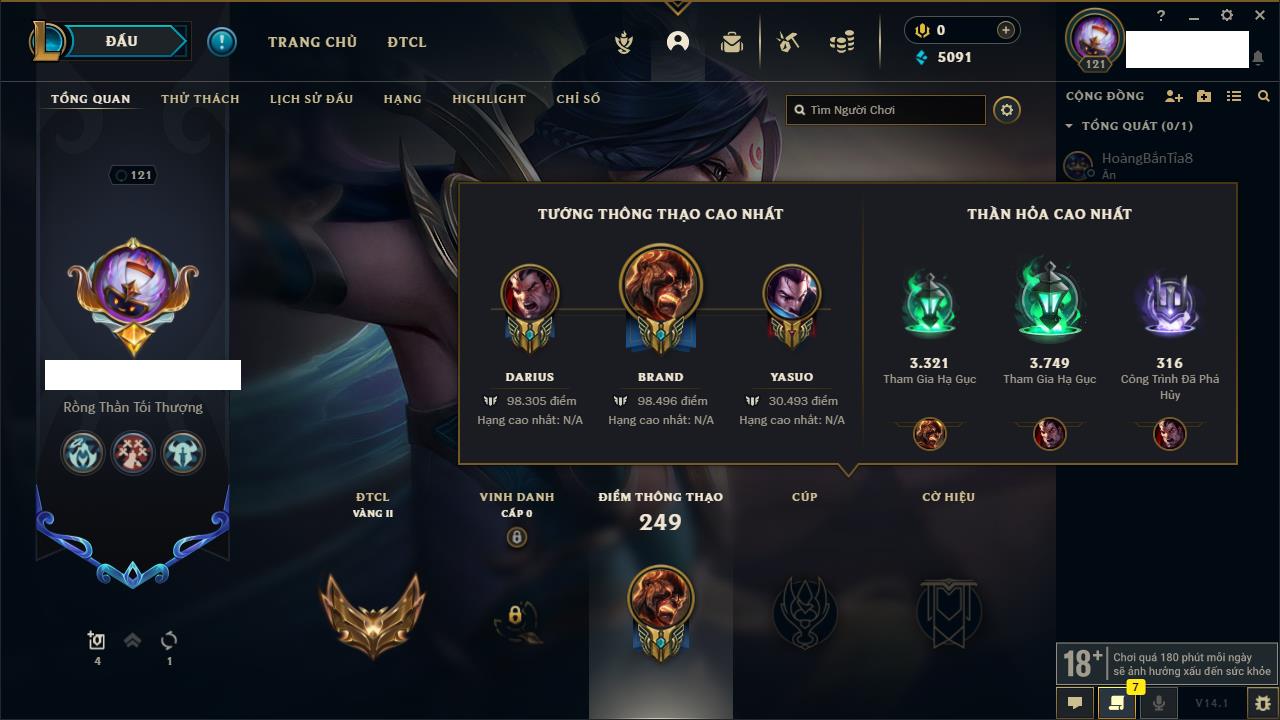Image resolution: width=1280 pixels, height=720 pixels.
Task: Open the friends list sort options
Action: point(1234,96)
